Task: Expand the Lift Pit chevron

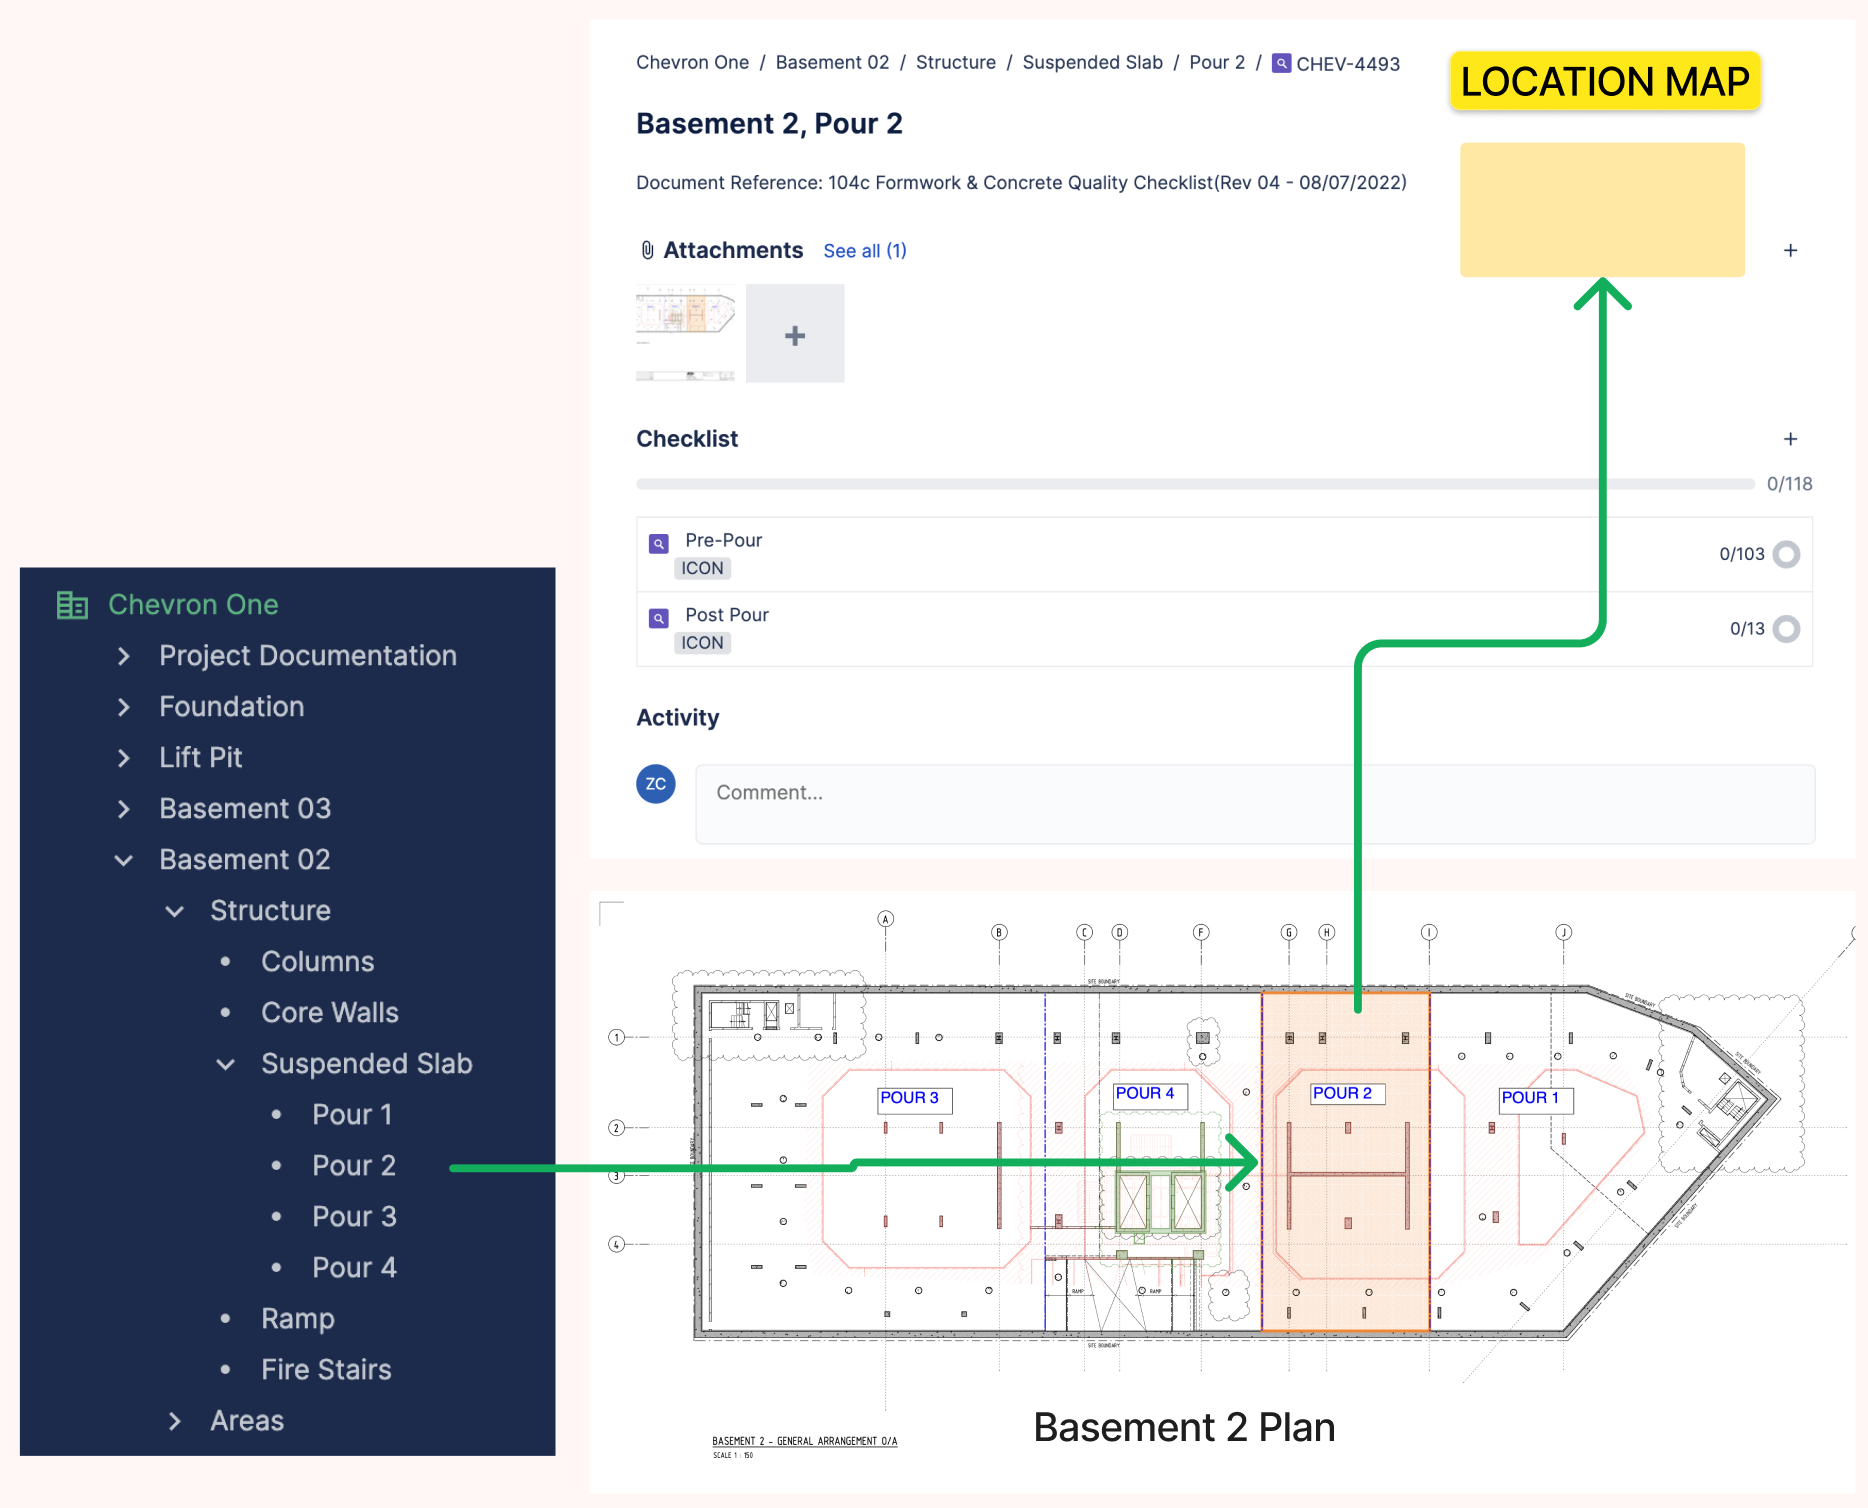Action: click(123, 758)
